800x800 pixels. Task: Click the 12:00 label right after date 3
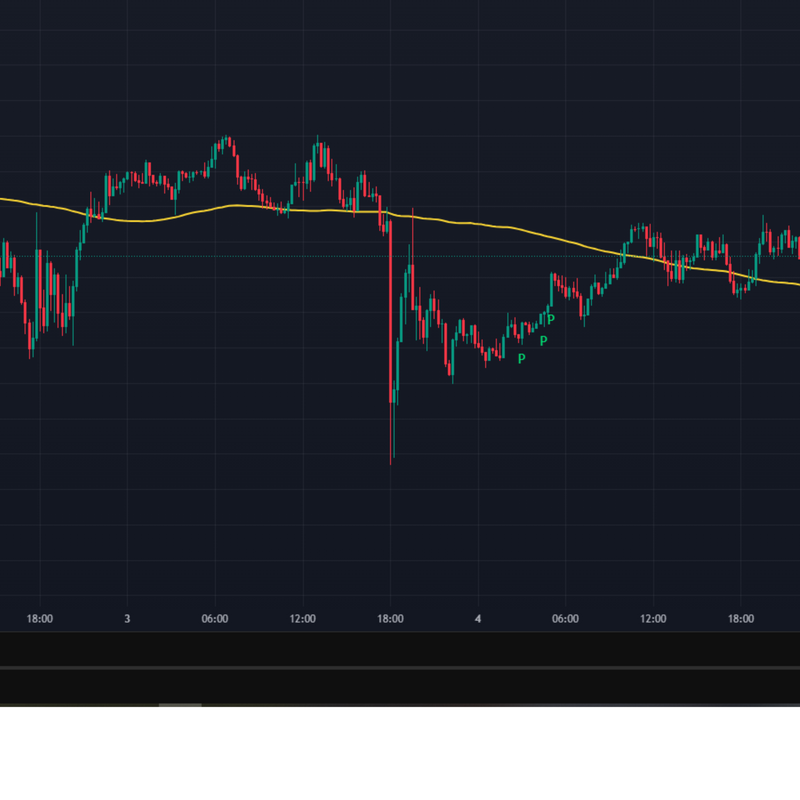303,619
